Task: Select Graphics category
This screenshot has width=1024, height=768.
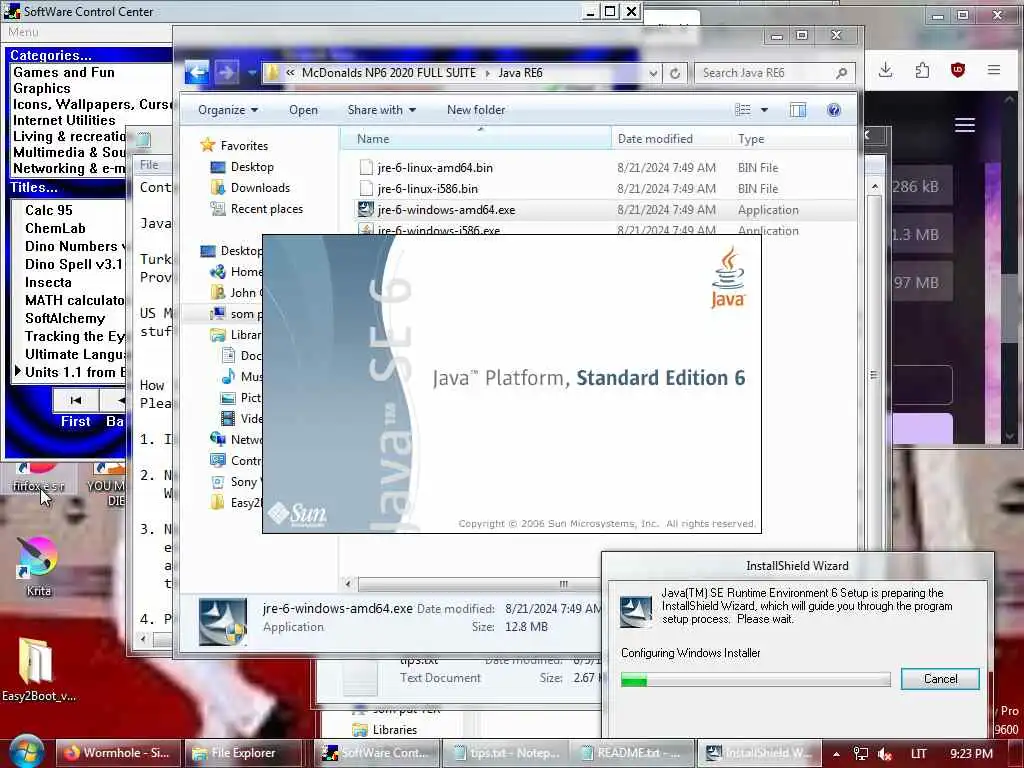Action: point(41,88)
